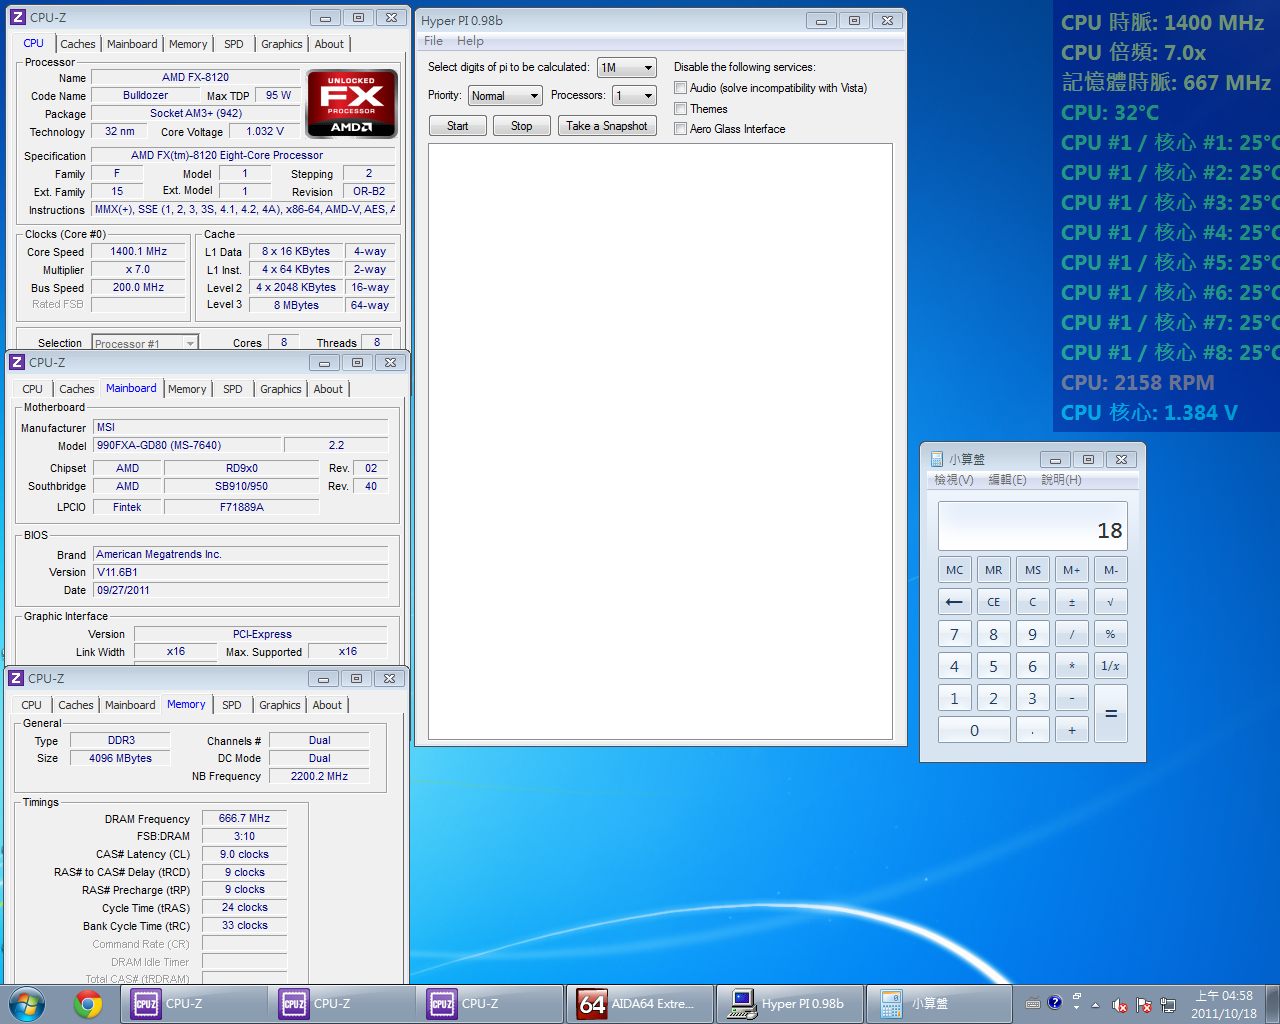Click motherboard model 990FXA-GD80 (MS-7640)
The width and height of the screenshot is (1280, 1024).
pyautogui.click(x=187, y=445)
